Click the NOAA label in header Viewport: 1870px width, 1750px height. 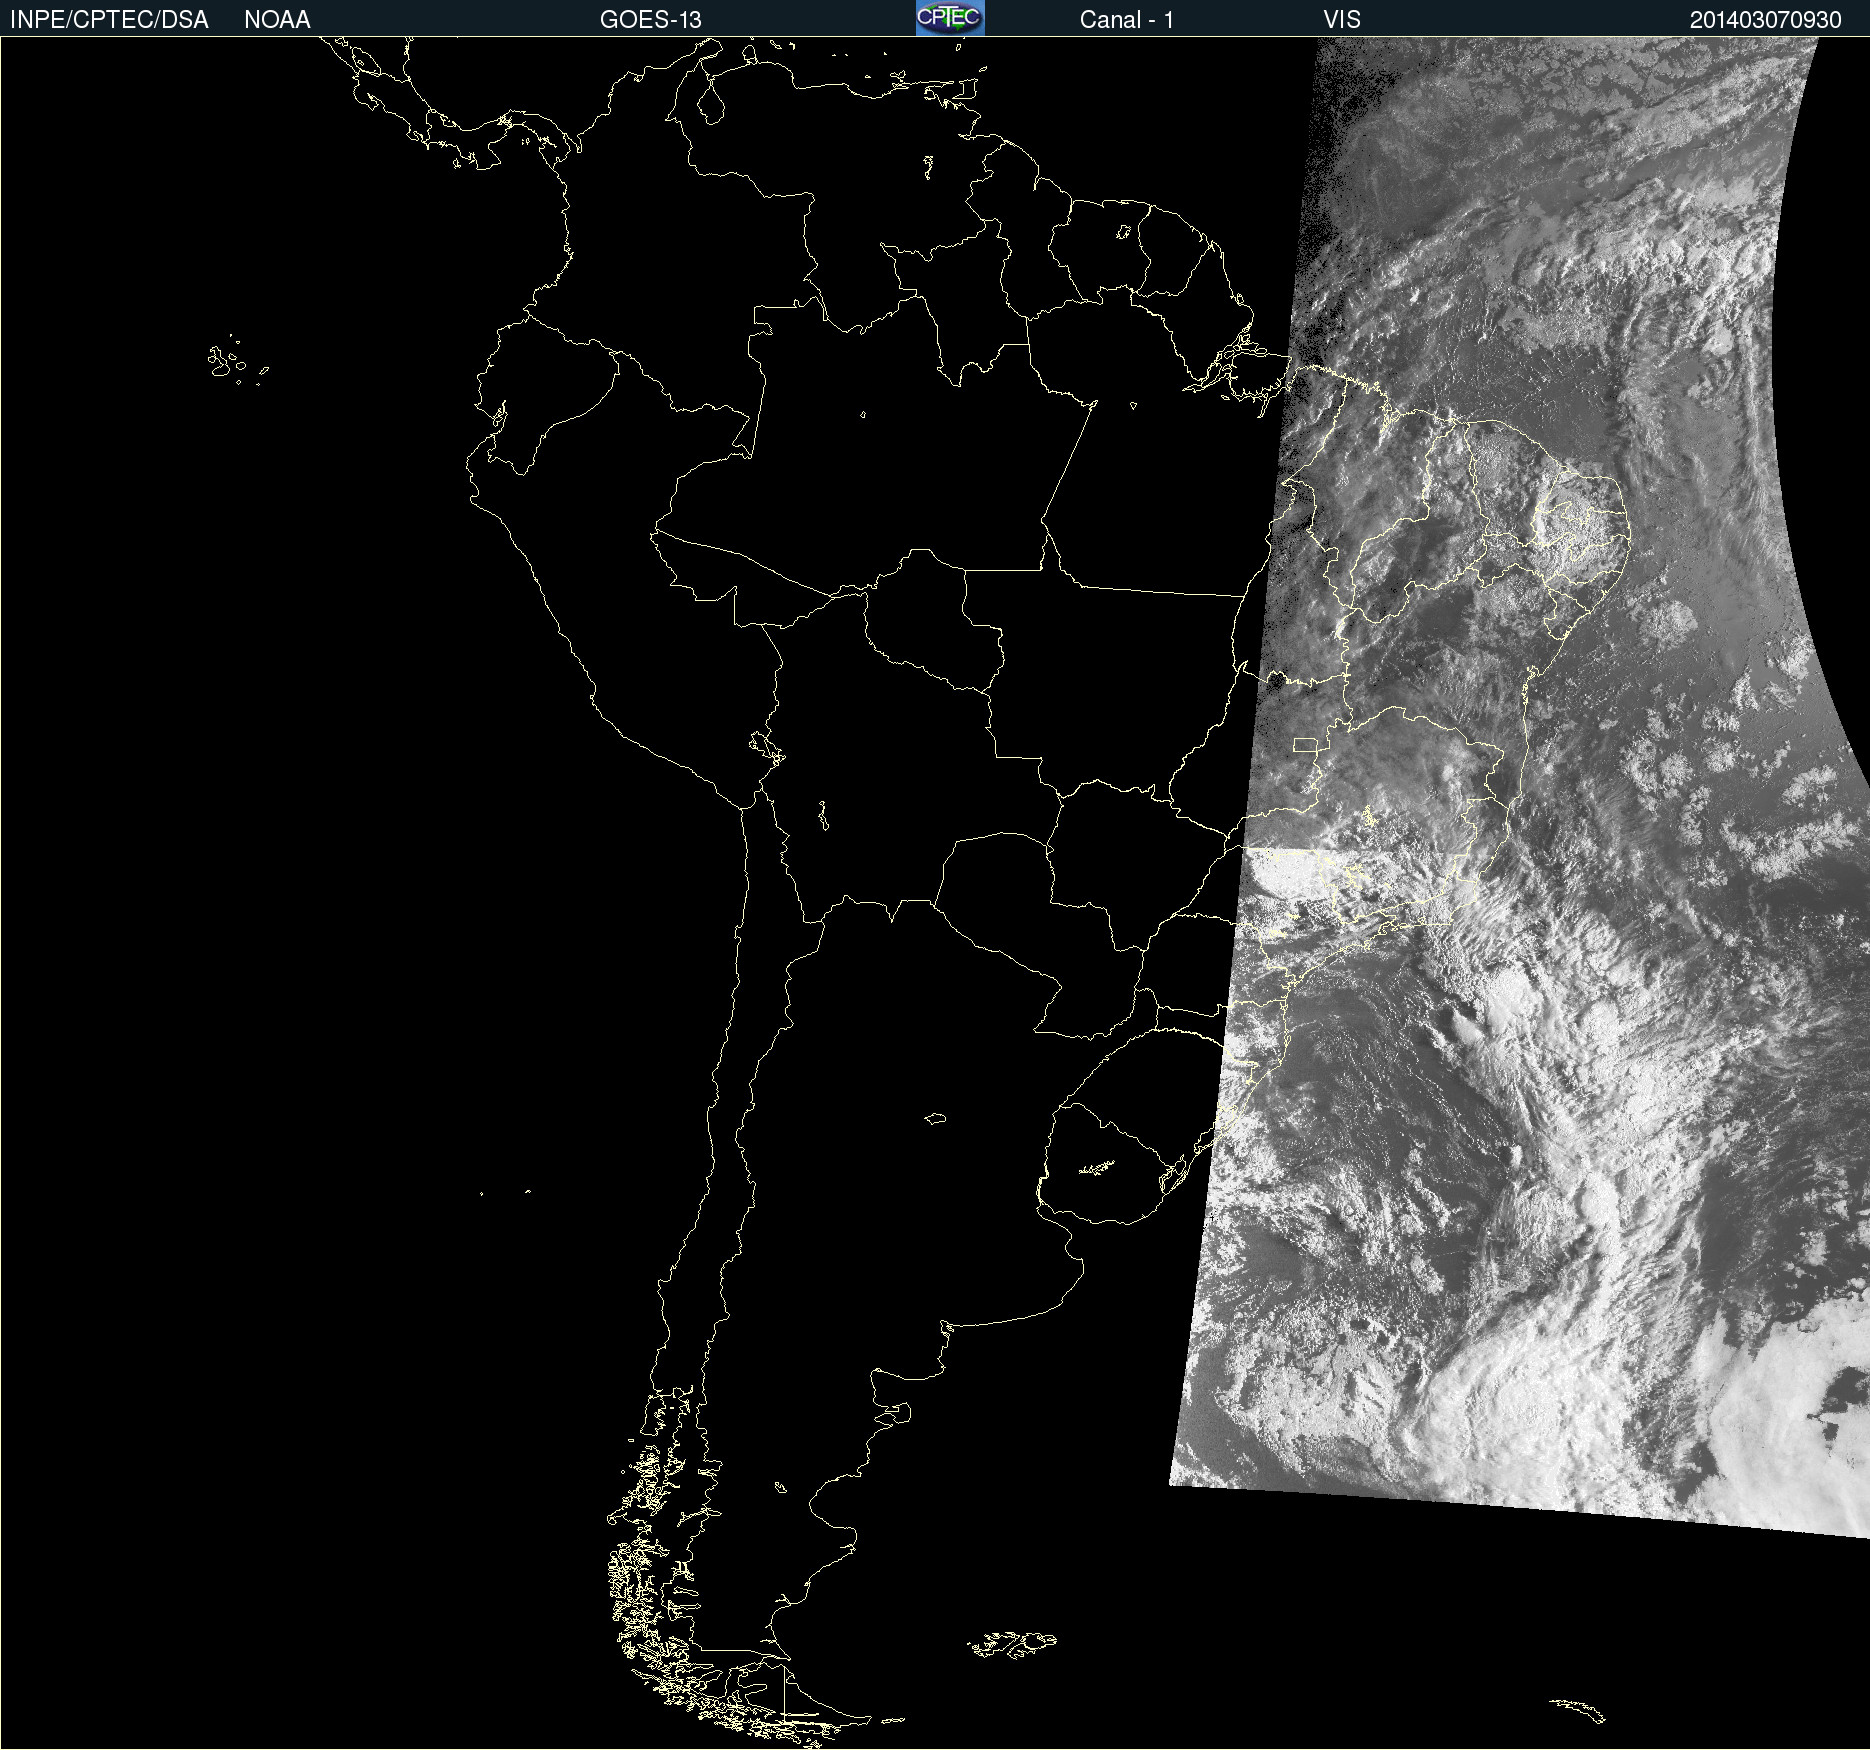tap(277, 20)
